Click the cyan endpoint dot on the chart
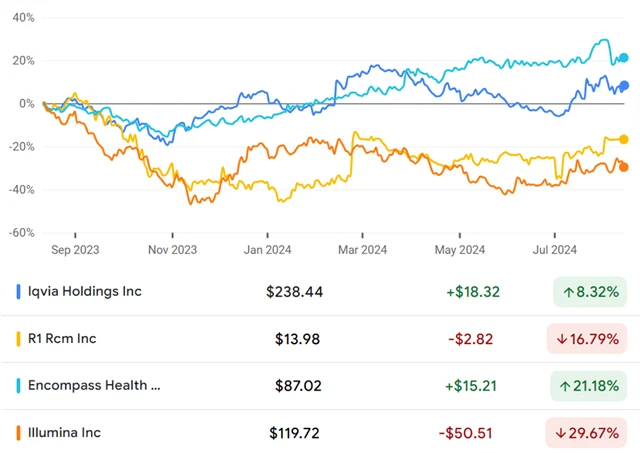 (x=624, y=58)
